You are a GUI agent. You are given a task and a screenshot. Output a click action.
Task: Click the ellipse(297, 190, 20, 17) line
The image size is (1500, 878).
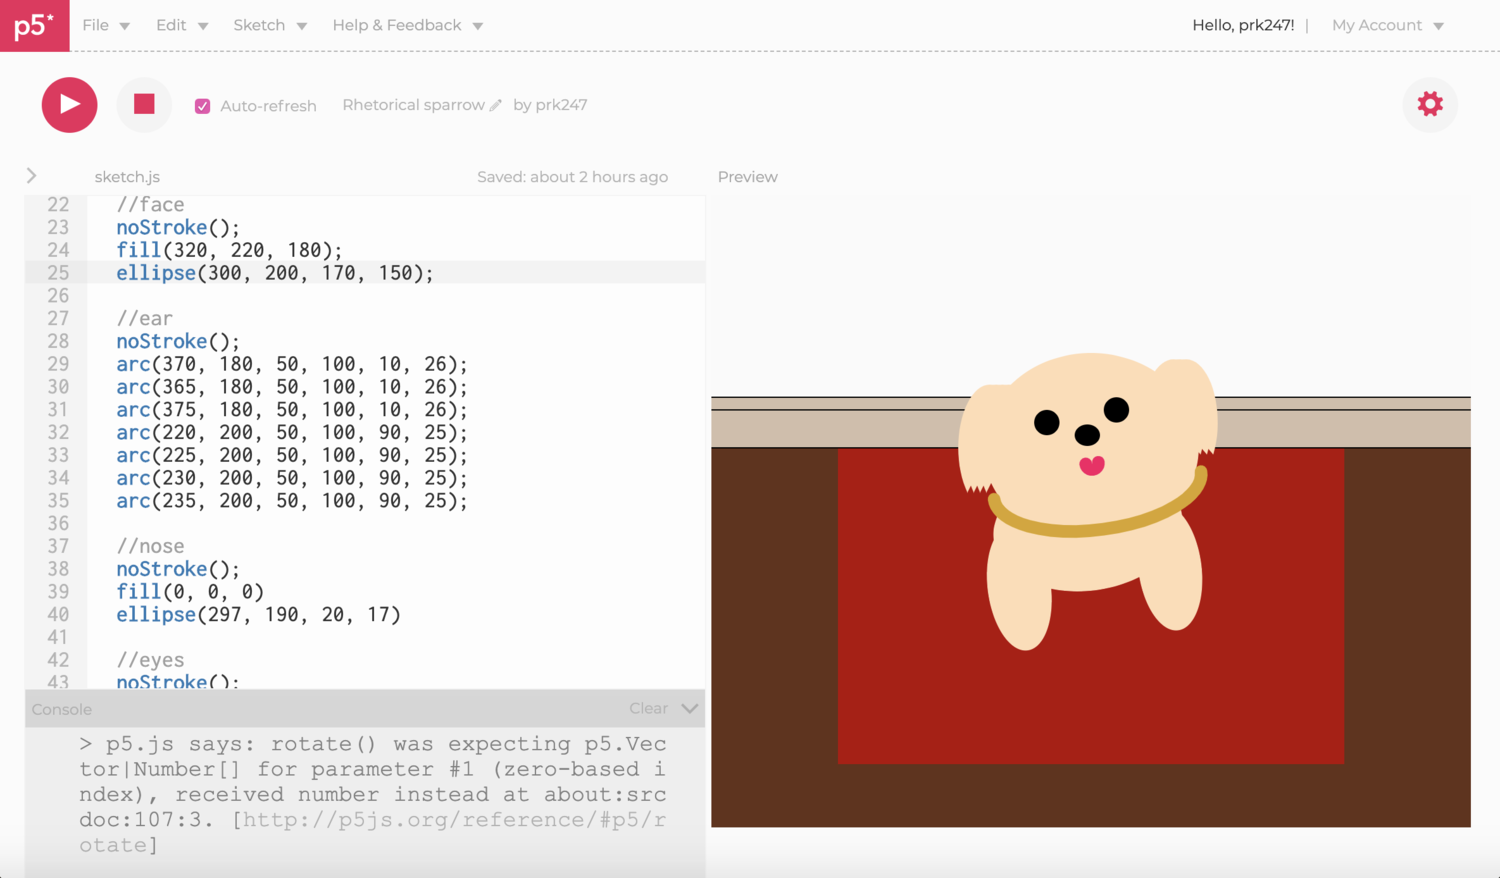258,615
